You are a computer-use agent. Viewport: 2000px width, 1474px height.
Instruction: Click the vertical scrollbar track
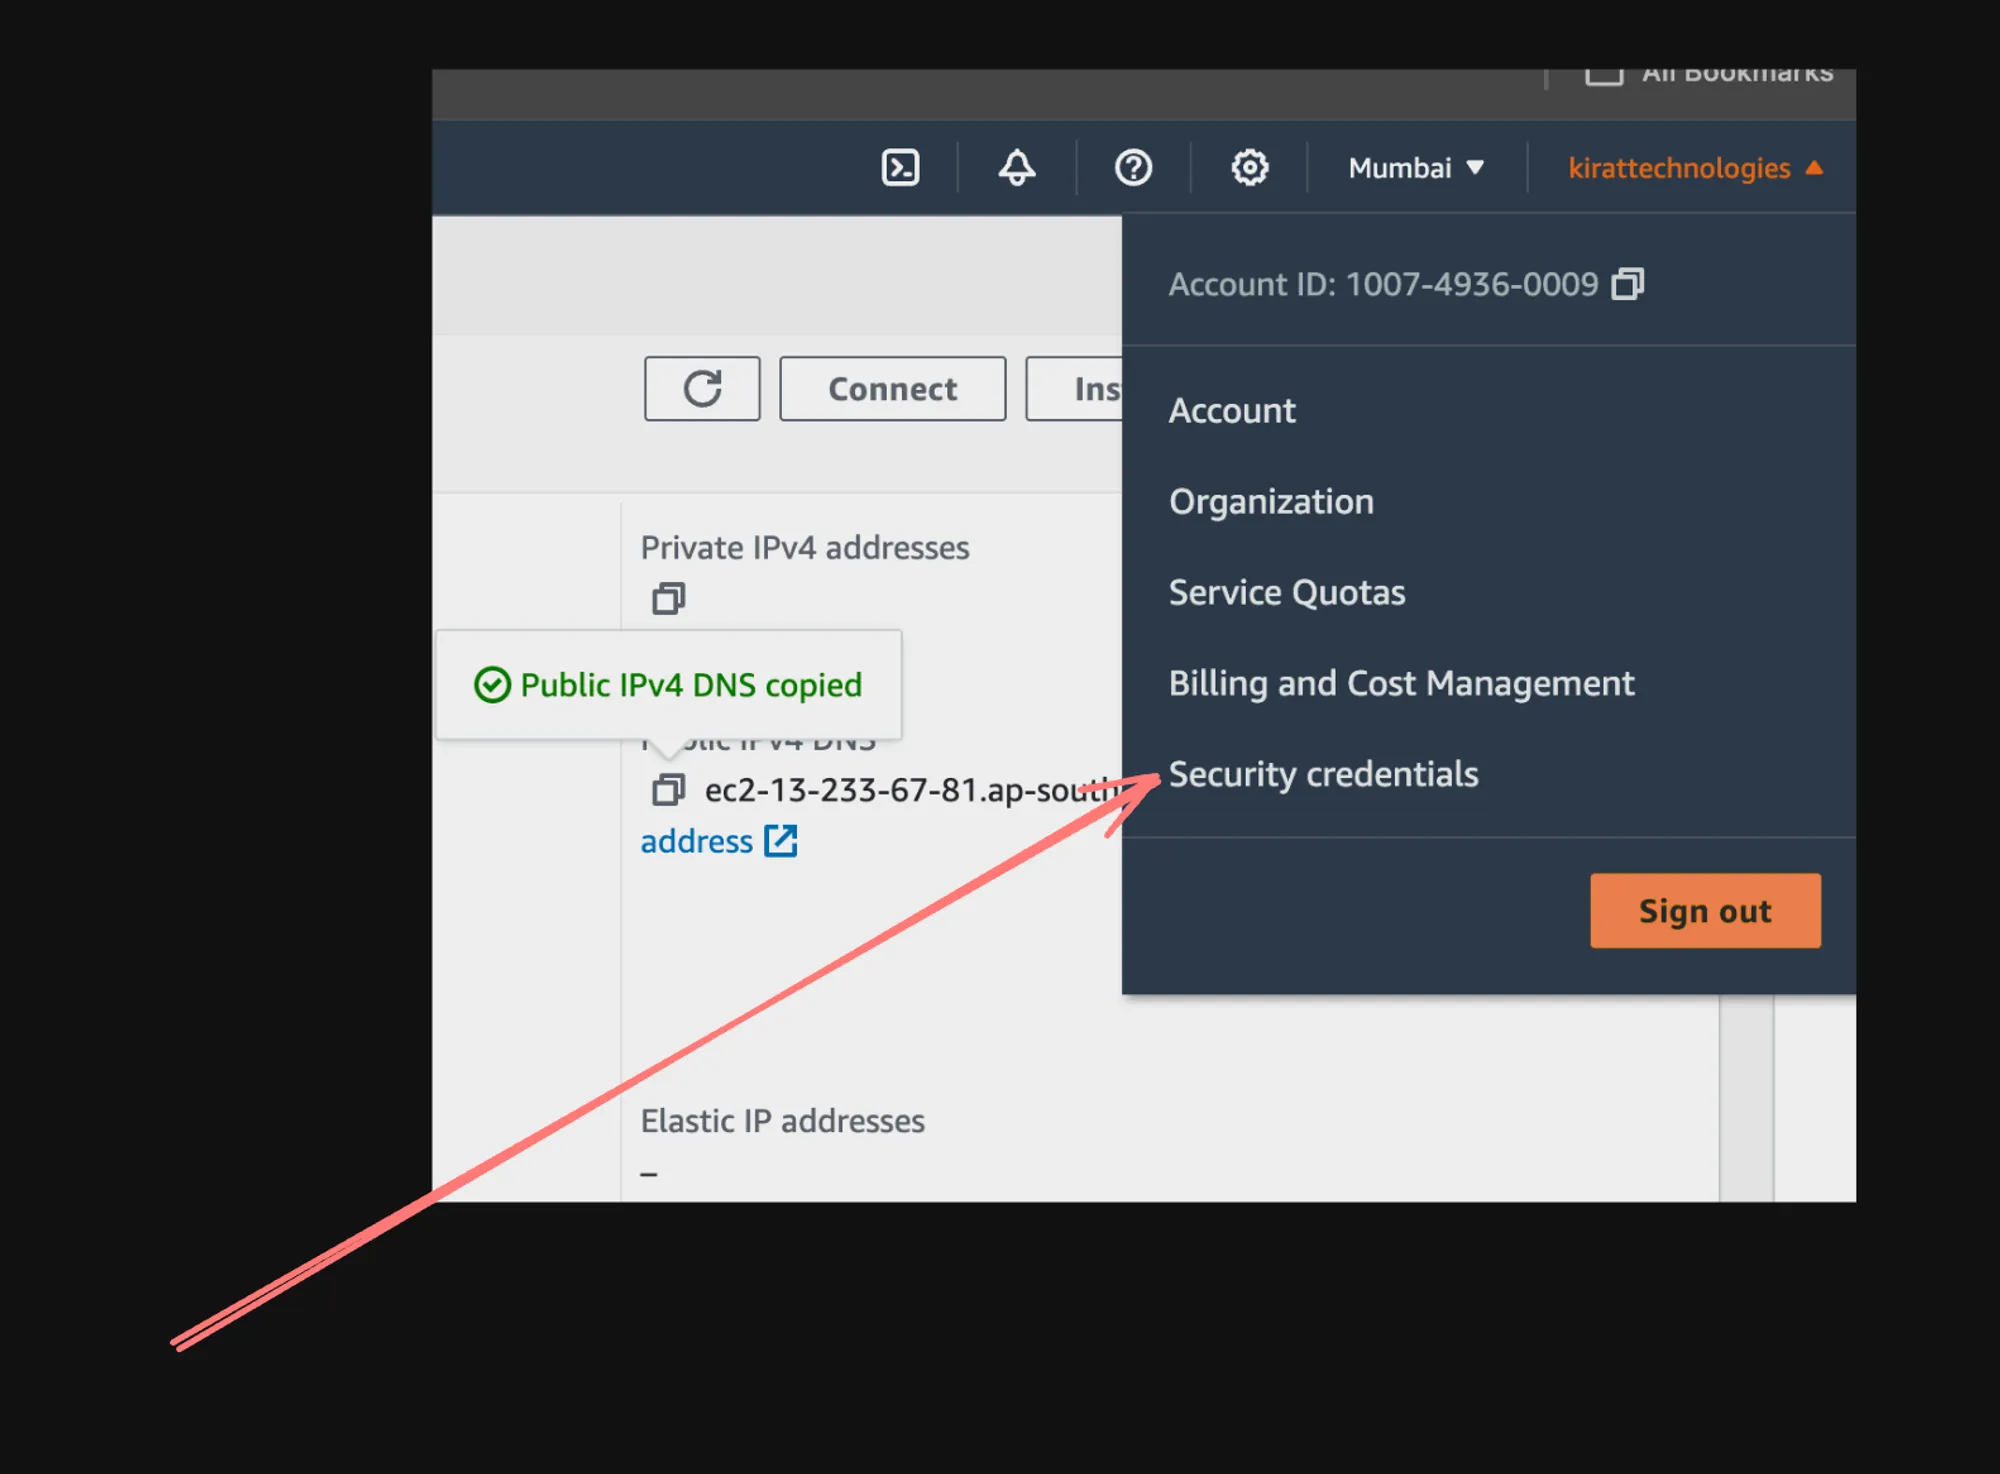click(x=1746, y=1100)
